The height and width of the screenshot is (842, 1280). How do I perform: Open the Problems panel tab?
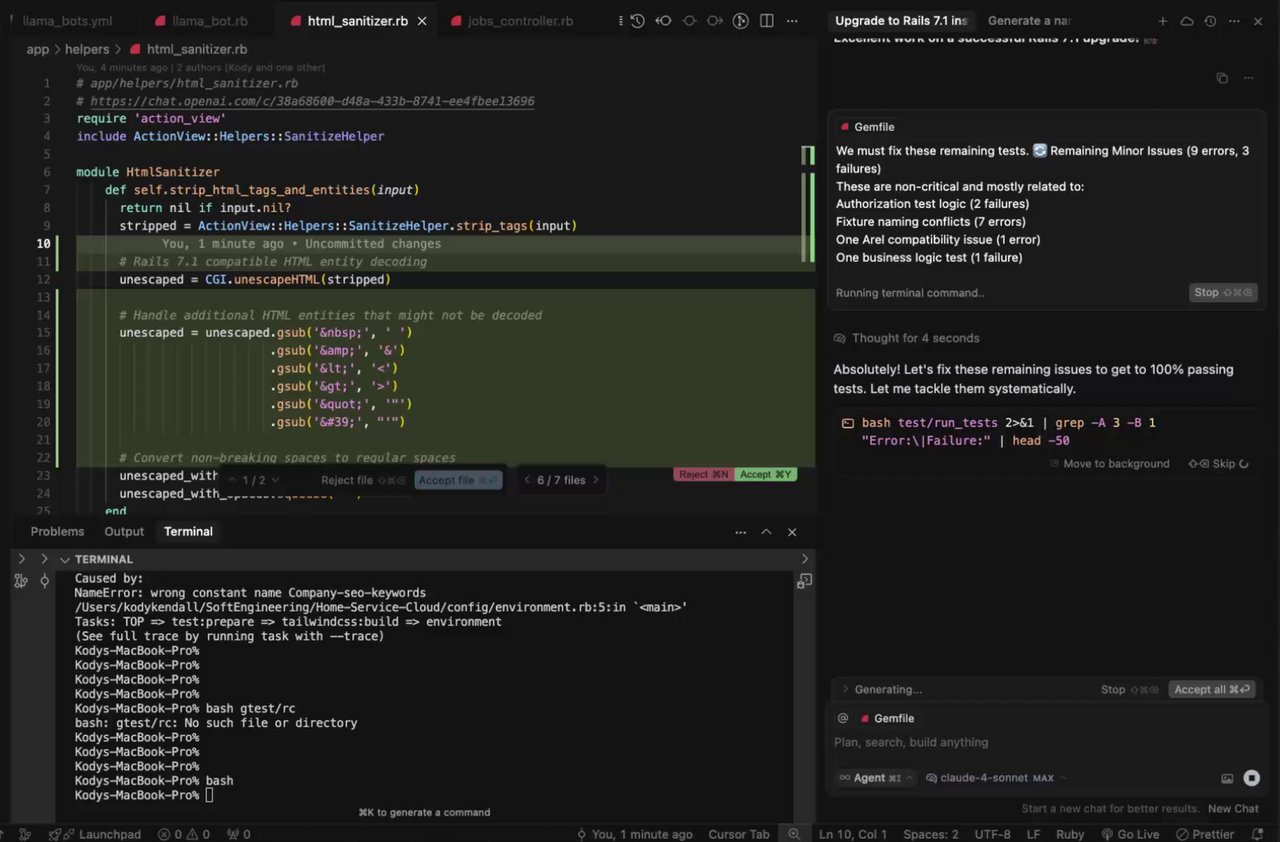(57, 532)
